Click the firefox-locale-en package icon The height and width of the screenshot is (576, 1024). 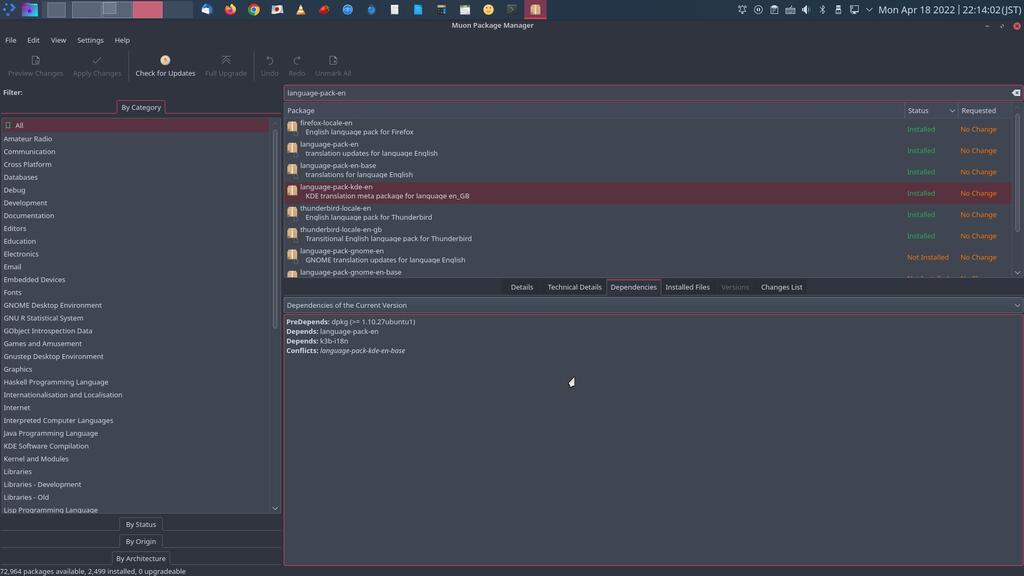[x=292, y=127]
